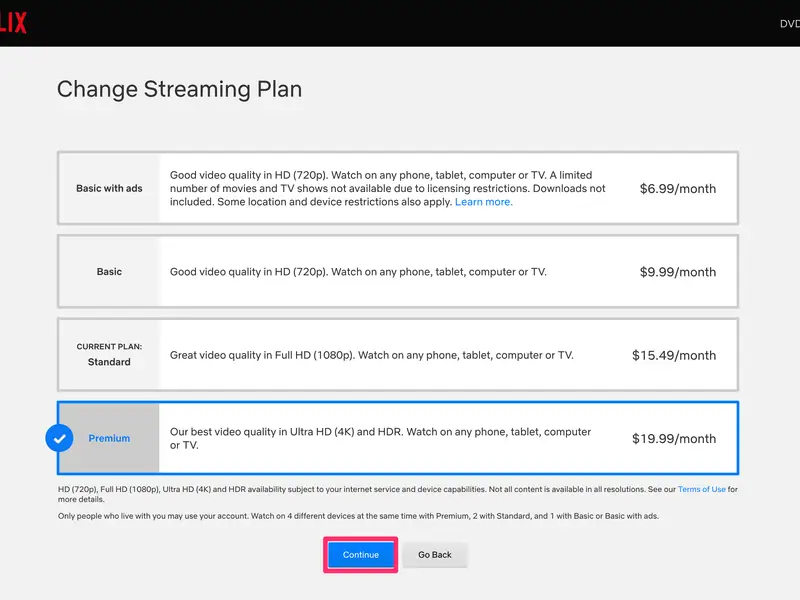Click the Good video quality 720p Basic description
The image size is (800, 600).
358,271
